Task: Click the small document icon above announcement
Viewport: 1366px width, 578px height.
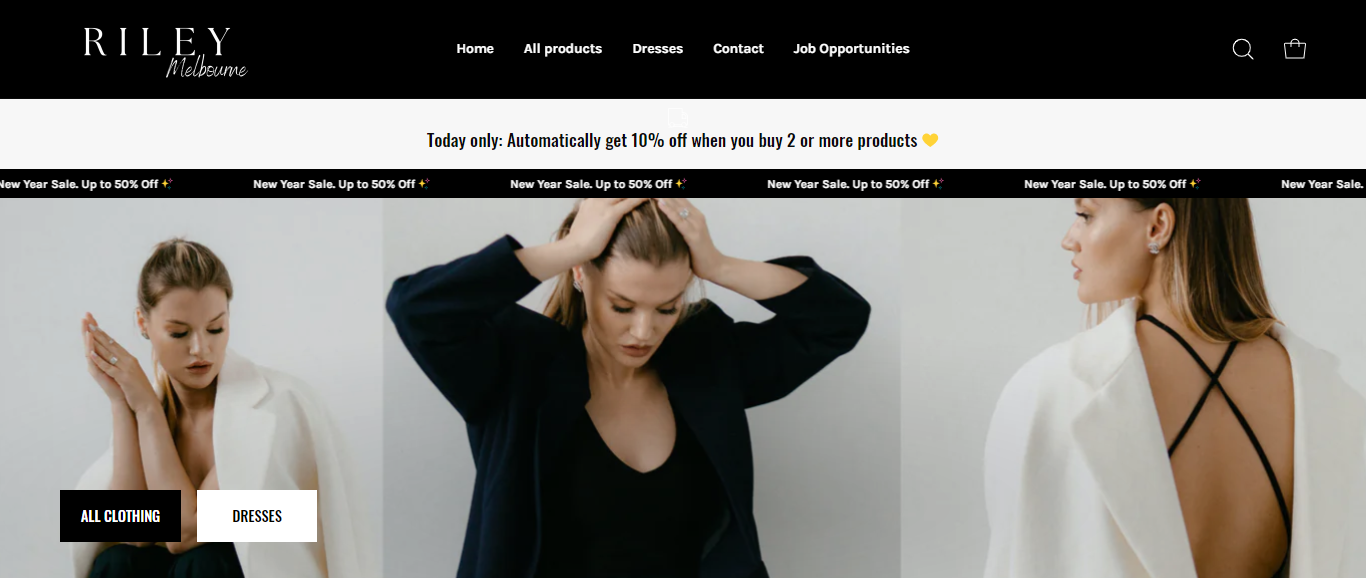Action: click(x=677, y=117)
